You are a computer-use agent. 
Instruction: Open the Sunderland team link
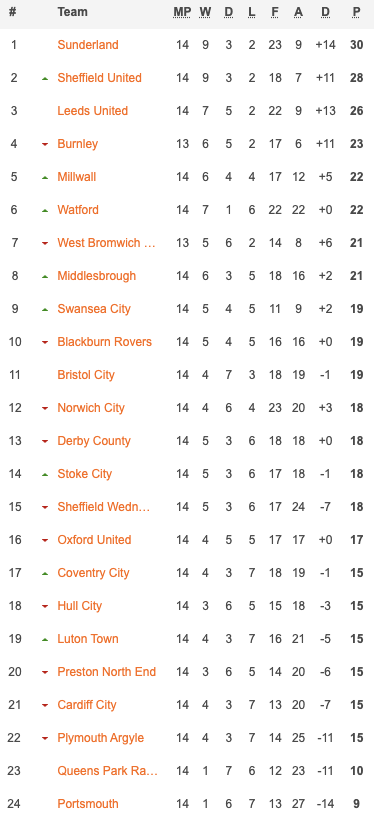point(88,45)
